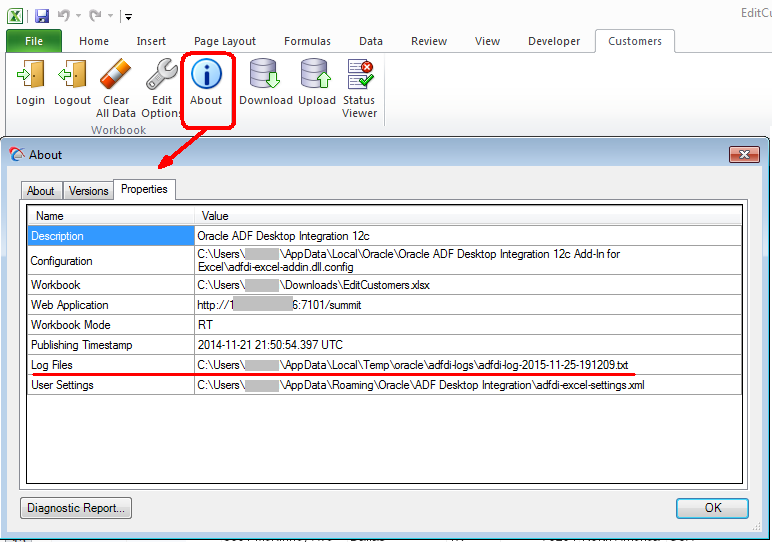
Task: Click the Diagnostic Report button
Action: (76, 508)
